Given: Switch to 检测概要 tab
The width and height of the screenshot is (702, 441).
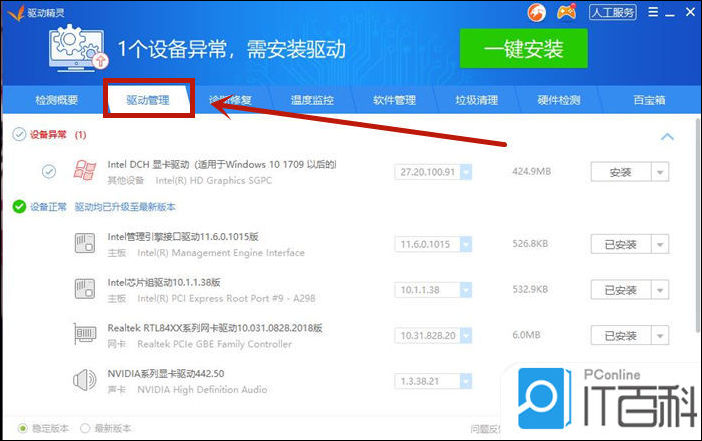Looking at the screenshot, I should tap(57, 100).
